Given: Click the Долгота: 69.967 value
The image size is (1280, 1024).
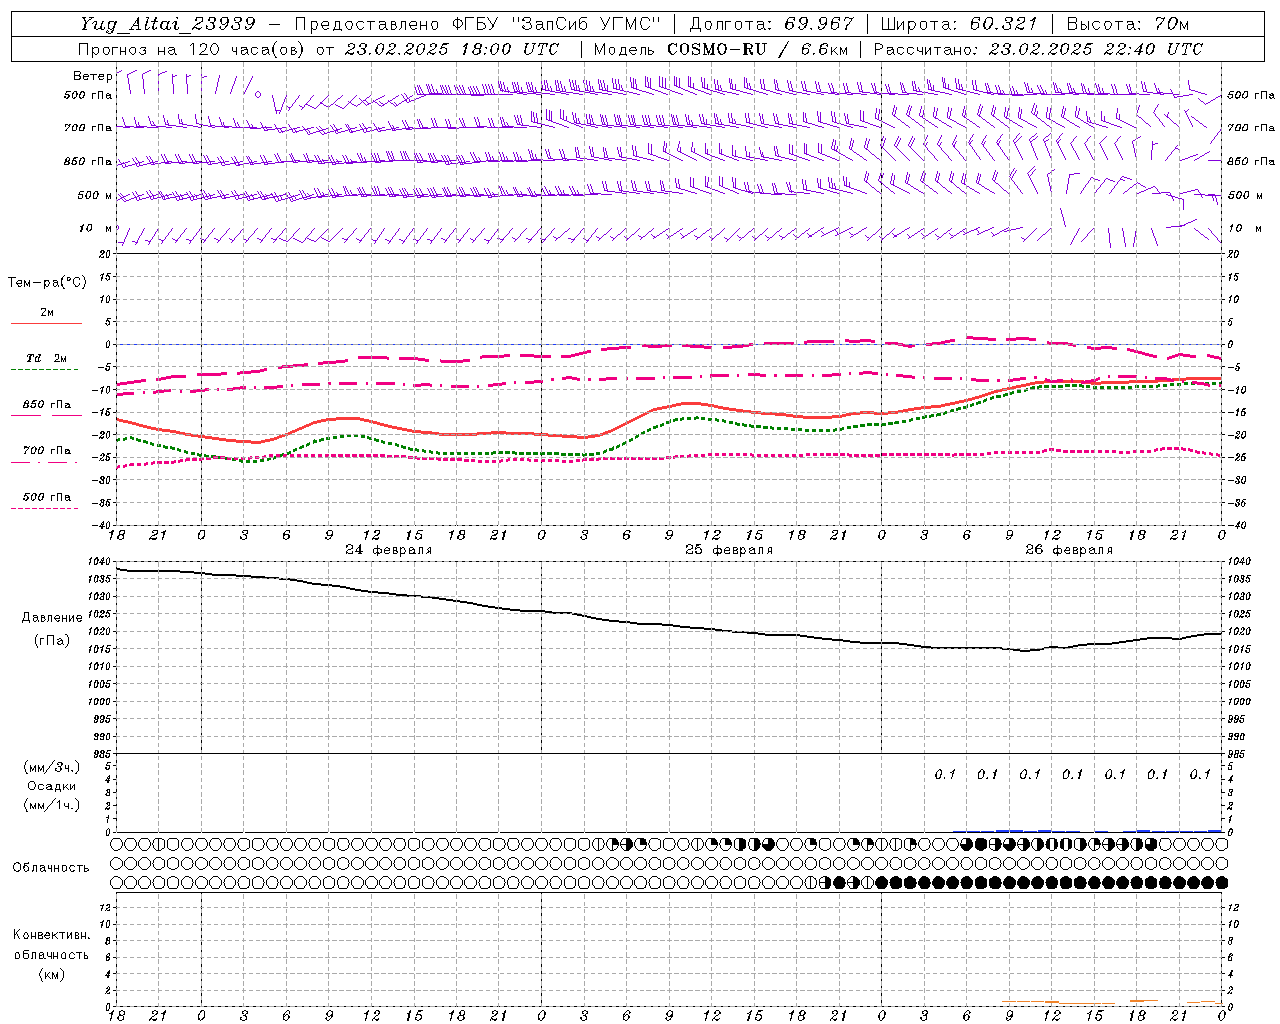Looking at the screenshot, I should coord(771,24).
